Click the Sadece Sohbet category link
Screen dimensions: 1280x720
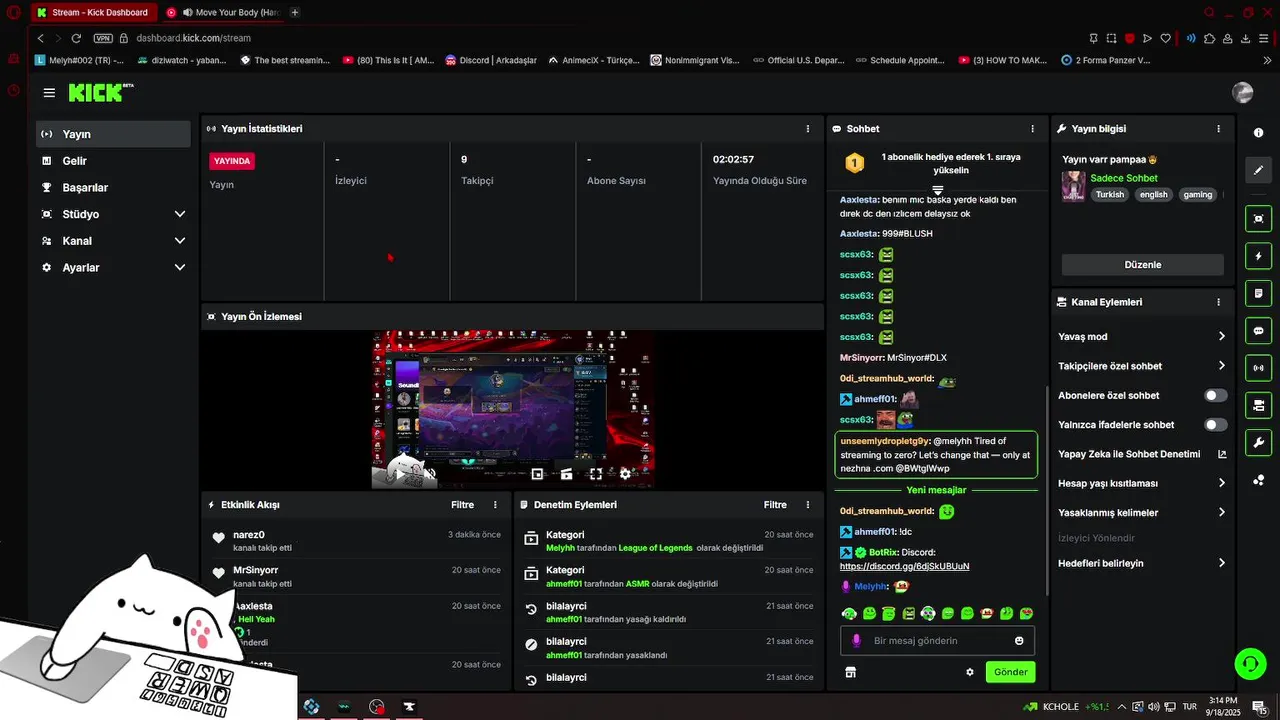tap(1124, 178)
